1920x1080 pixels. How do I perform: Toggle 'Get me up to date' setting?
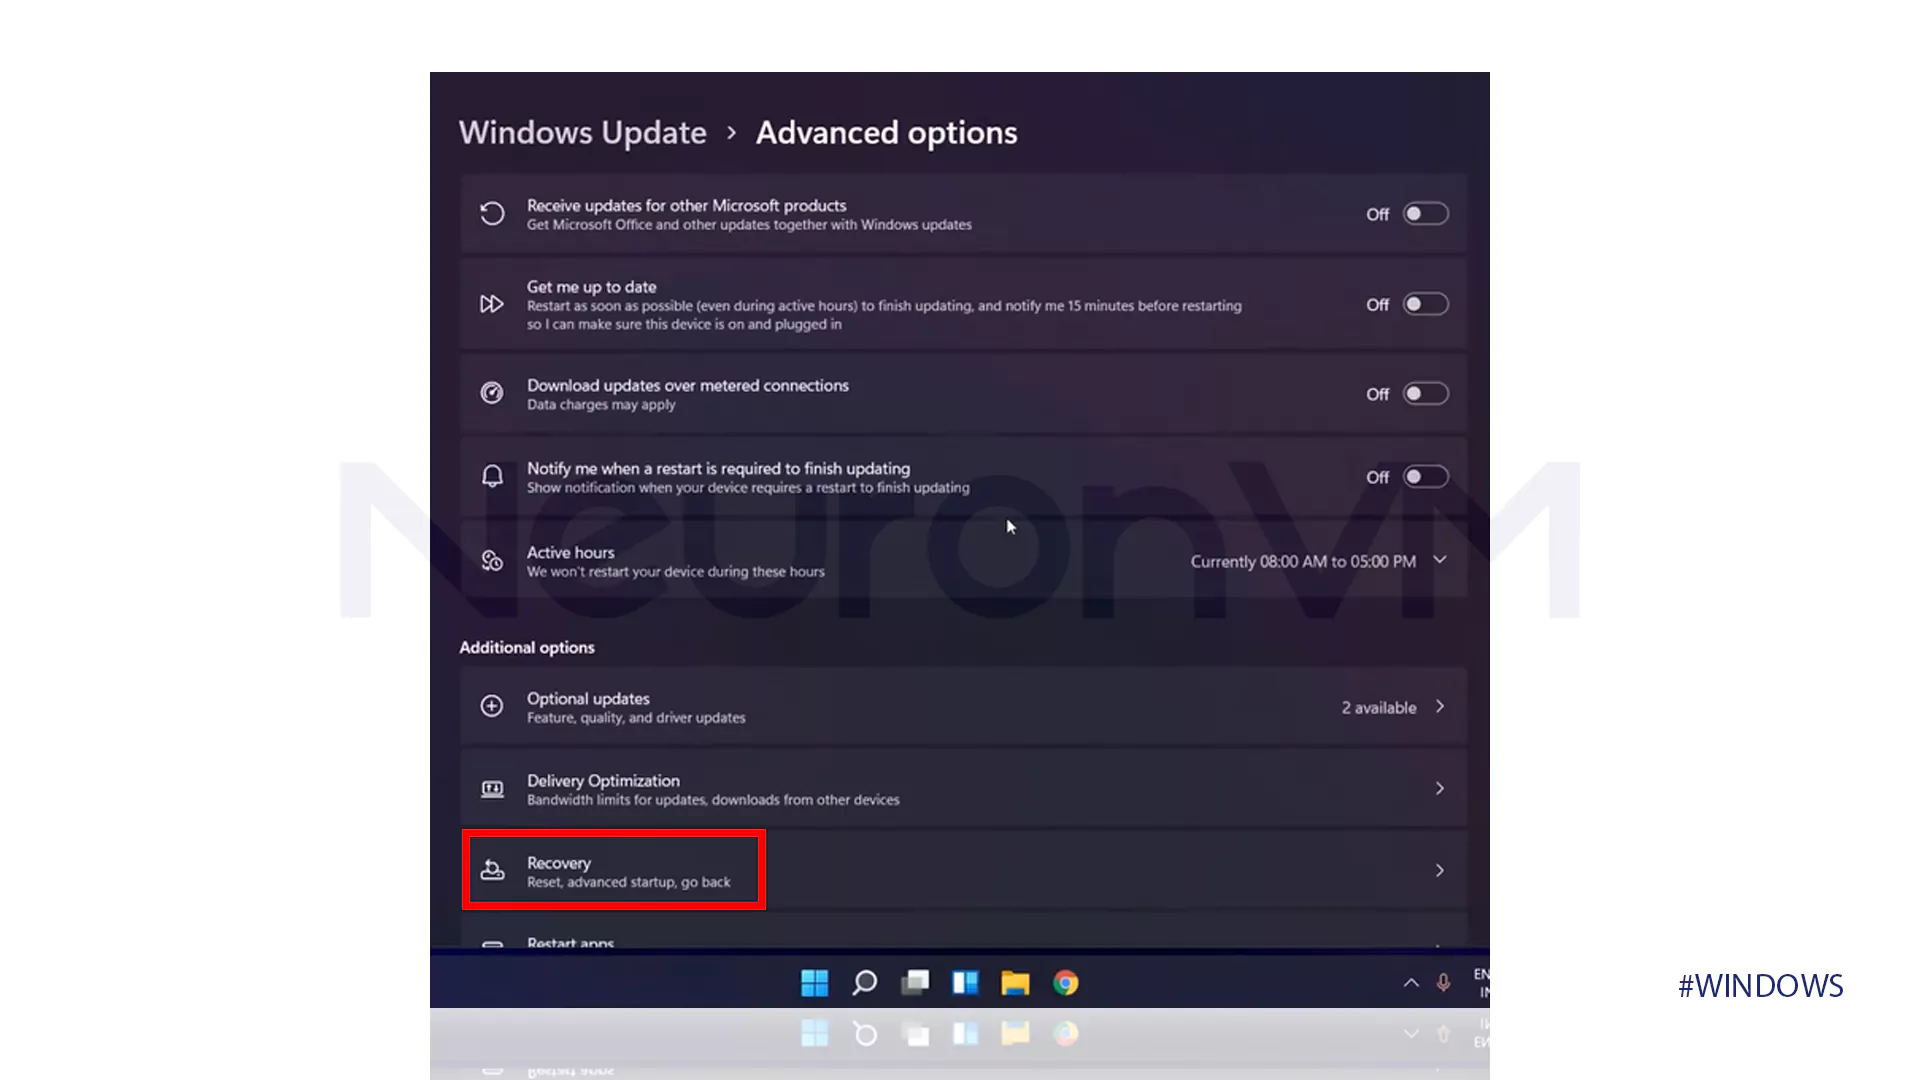point(1424,303)
